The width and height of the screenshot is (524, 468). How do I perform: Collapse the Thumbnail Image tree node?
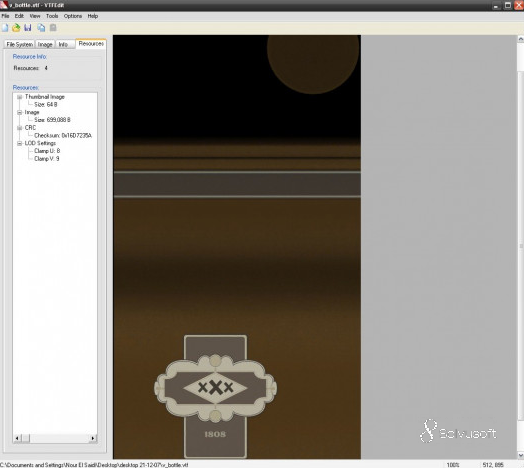pyautogui.click(x=19, y=97)
